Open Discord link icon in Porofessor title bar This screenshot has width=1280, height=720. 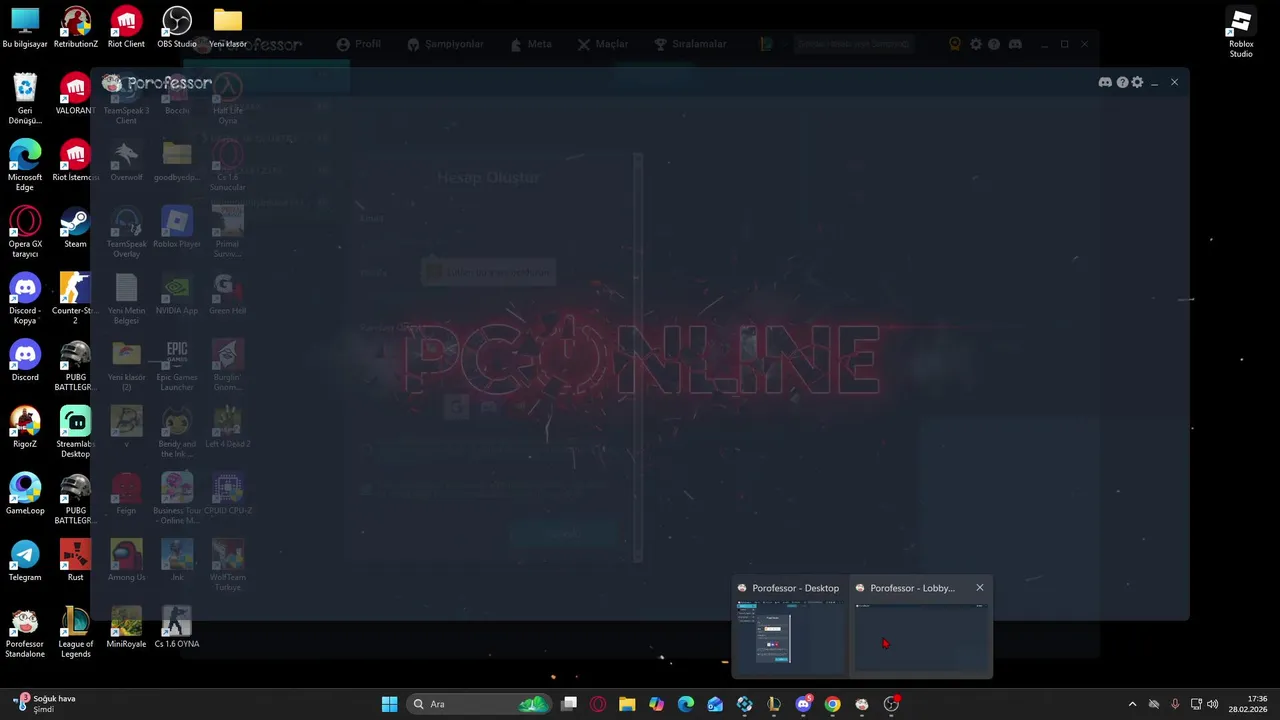coord(1105,82)
